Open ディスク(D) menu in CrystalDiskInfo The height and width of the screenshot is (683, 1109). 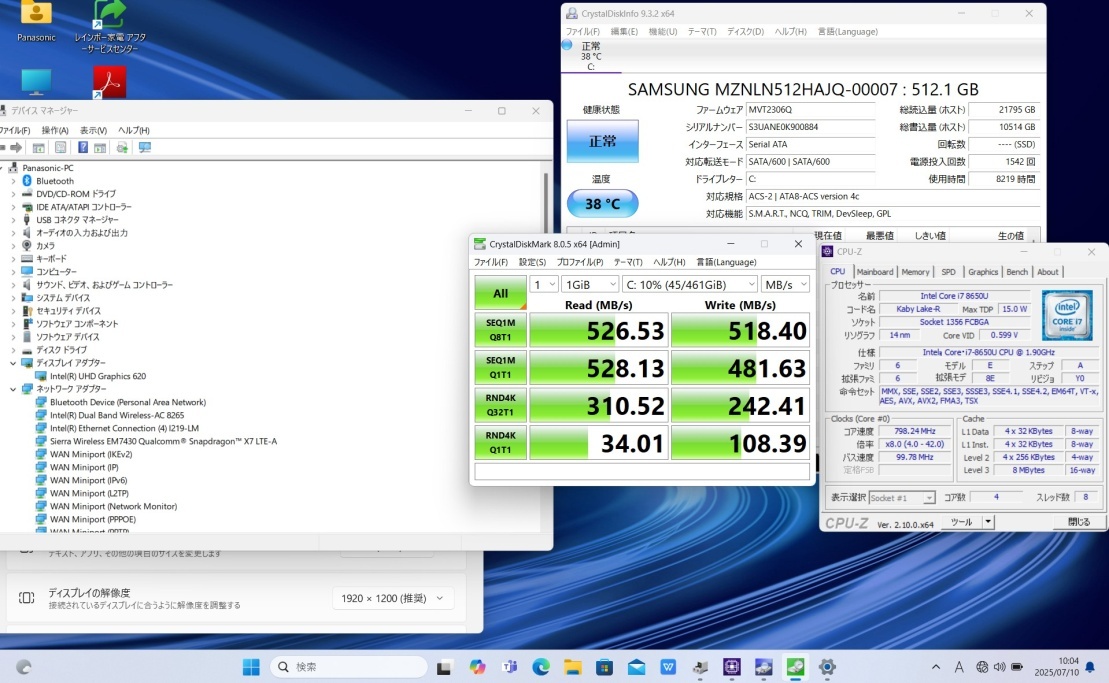[x=745, y=32]
